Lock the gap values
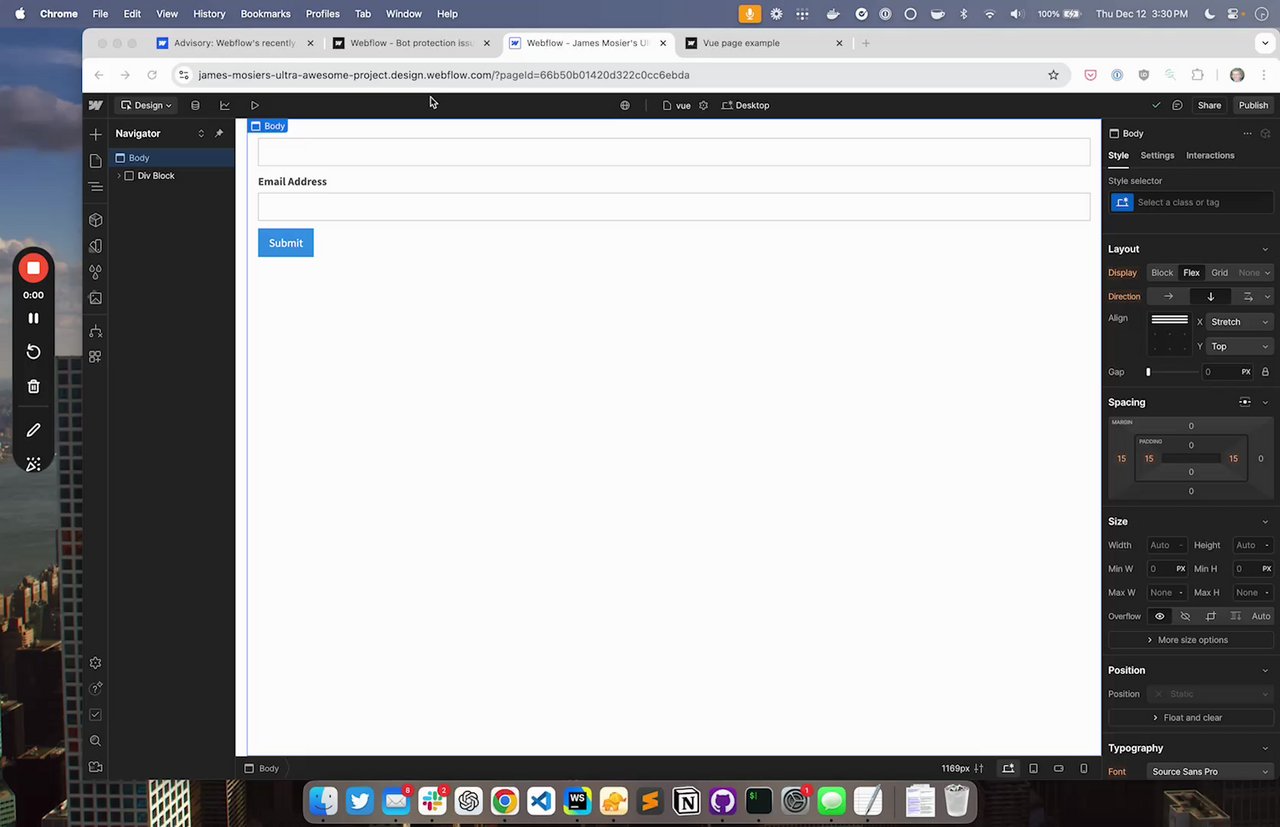 tap(1265, 372)
